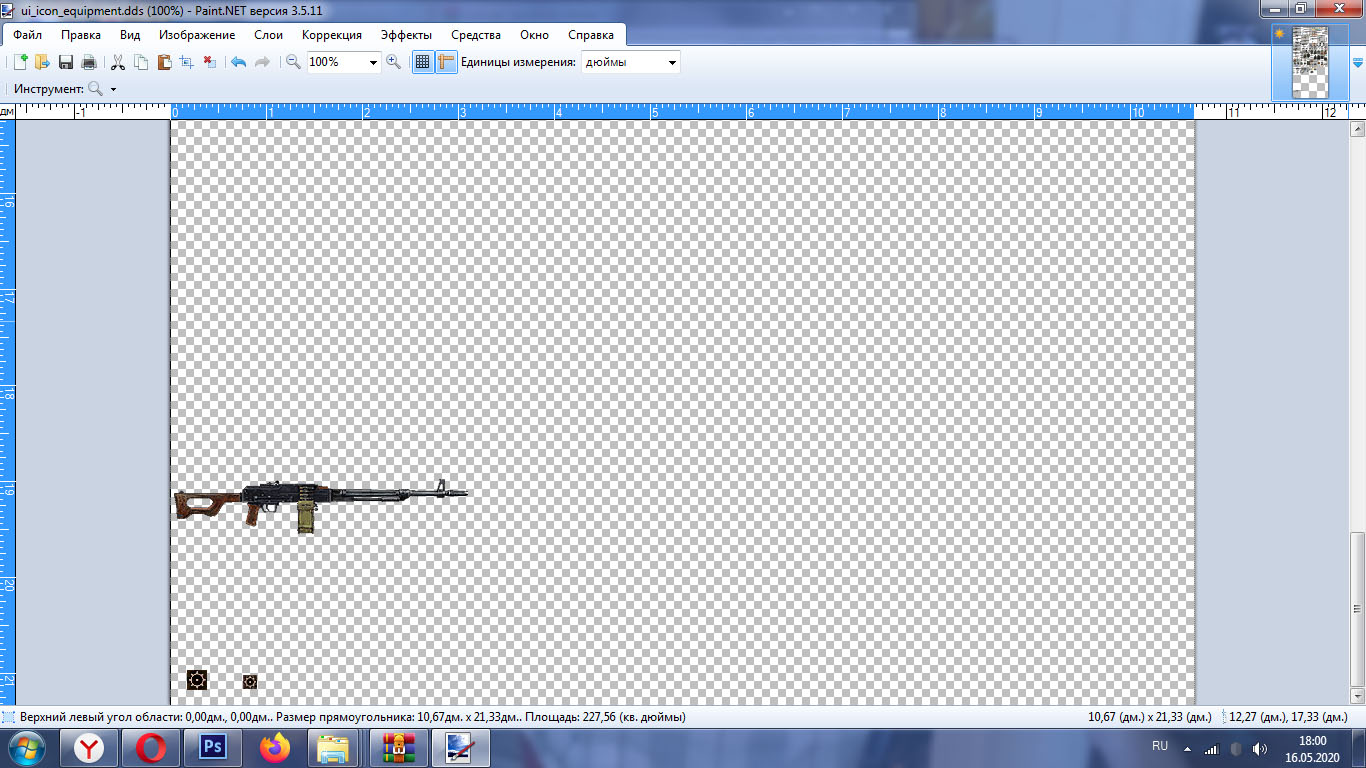This screenshot has height=768, width=1366.
Task: Click the Undo arrow icon
Action: point(238,62)
